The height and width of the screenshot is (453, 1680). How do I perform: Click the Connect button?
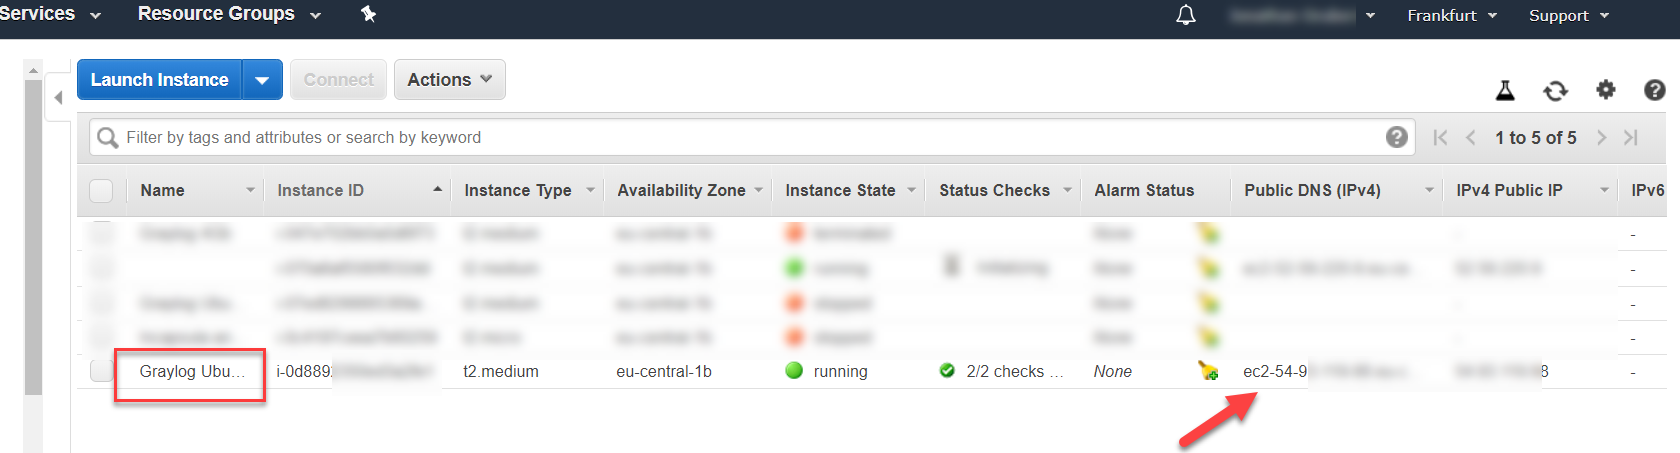pos(338,80)
